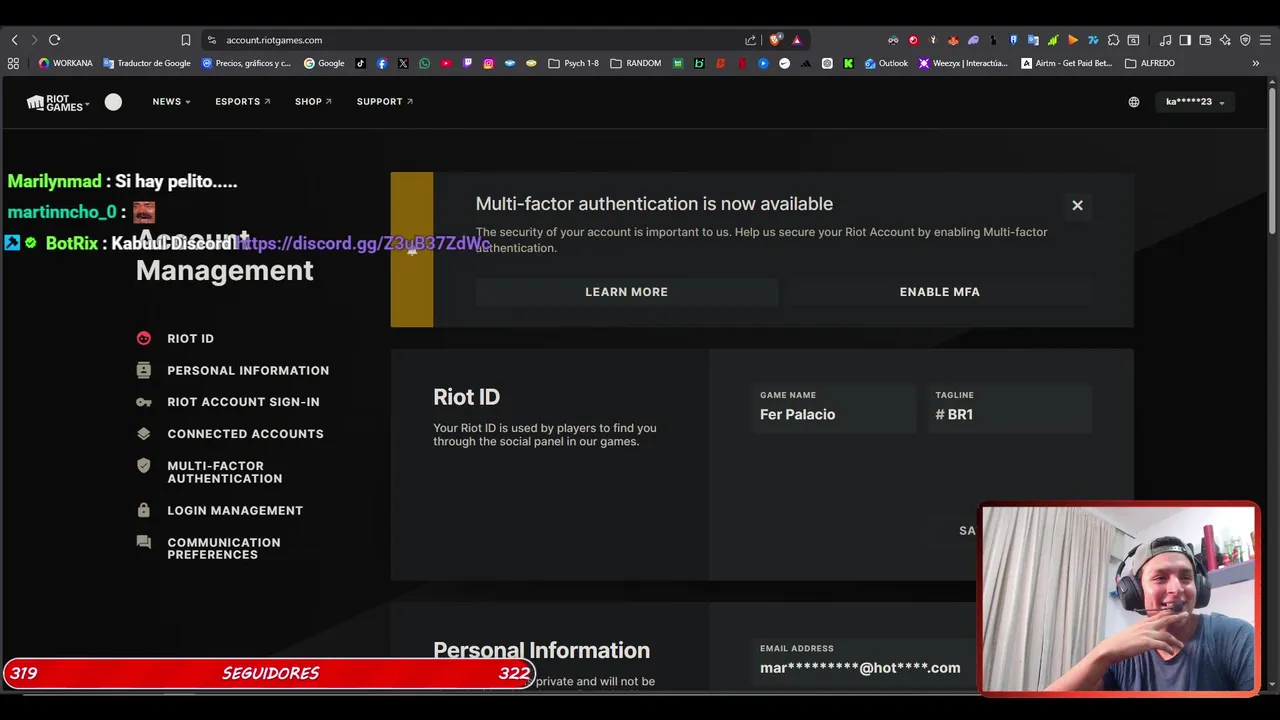Image resolution: width=1280 pixels, height=720 pixels.
Task: Open the RANDOM bookmarks folder
Action: pos(636,63)
